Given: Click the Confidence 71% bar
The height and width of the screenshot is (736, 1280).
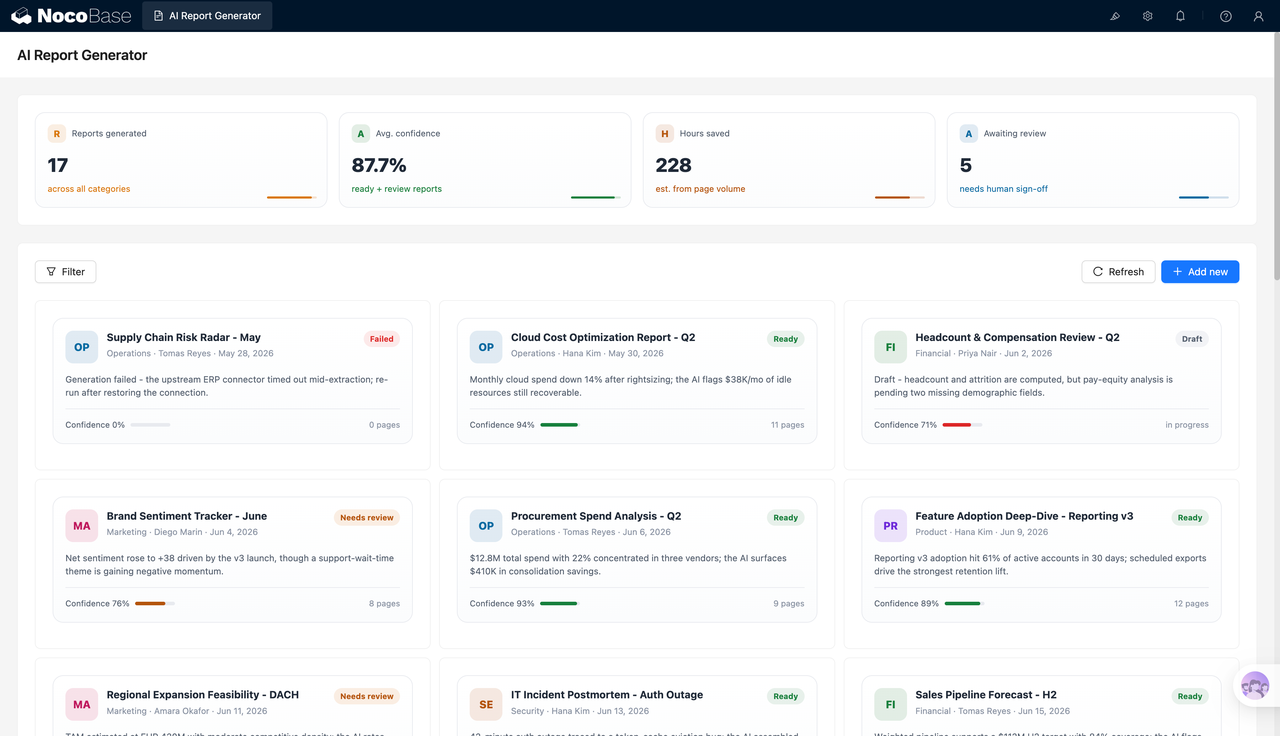Looking at the screenshot, I should (x=962, y=425).
